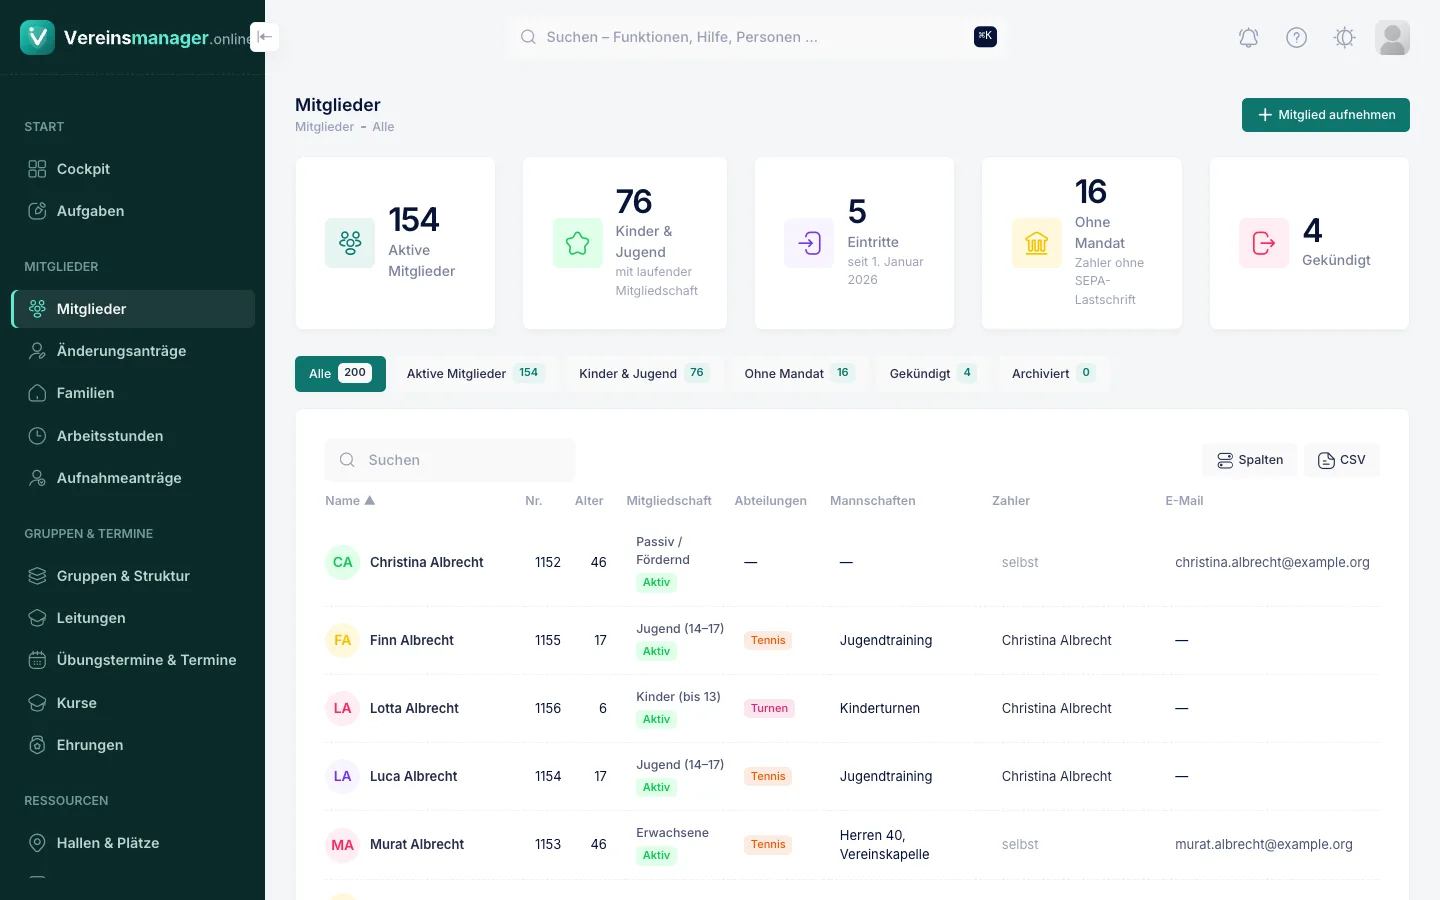This screenshot has width=1440, height=900.
Task: Open Übungstermine & Termine
Action: pos(132,660)
